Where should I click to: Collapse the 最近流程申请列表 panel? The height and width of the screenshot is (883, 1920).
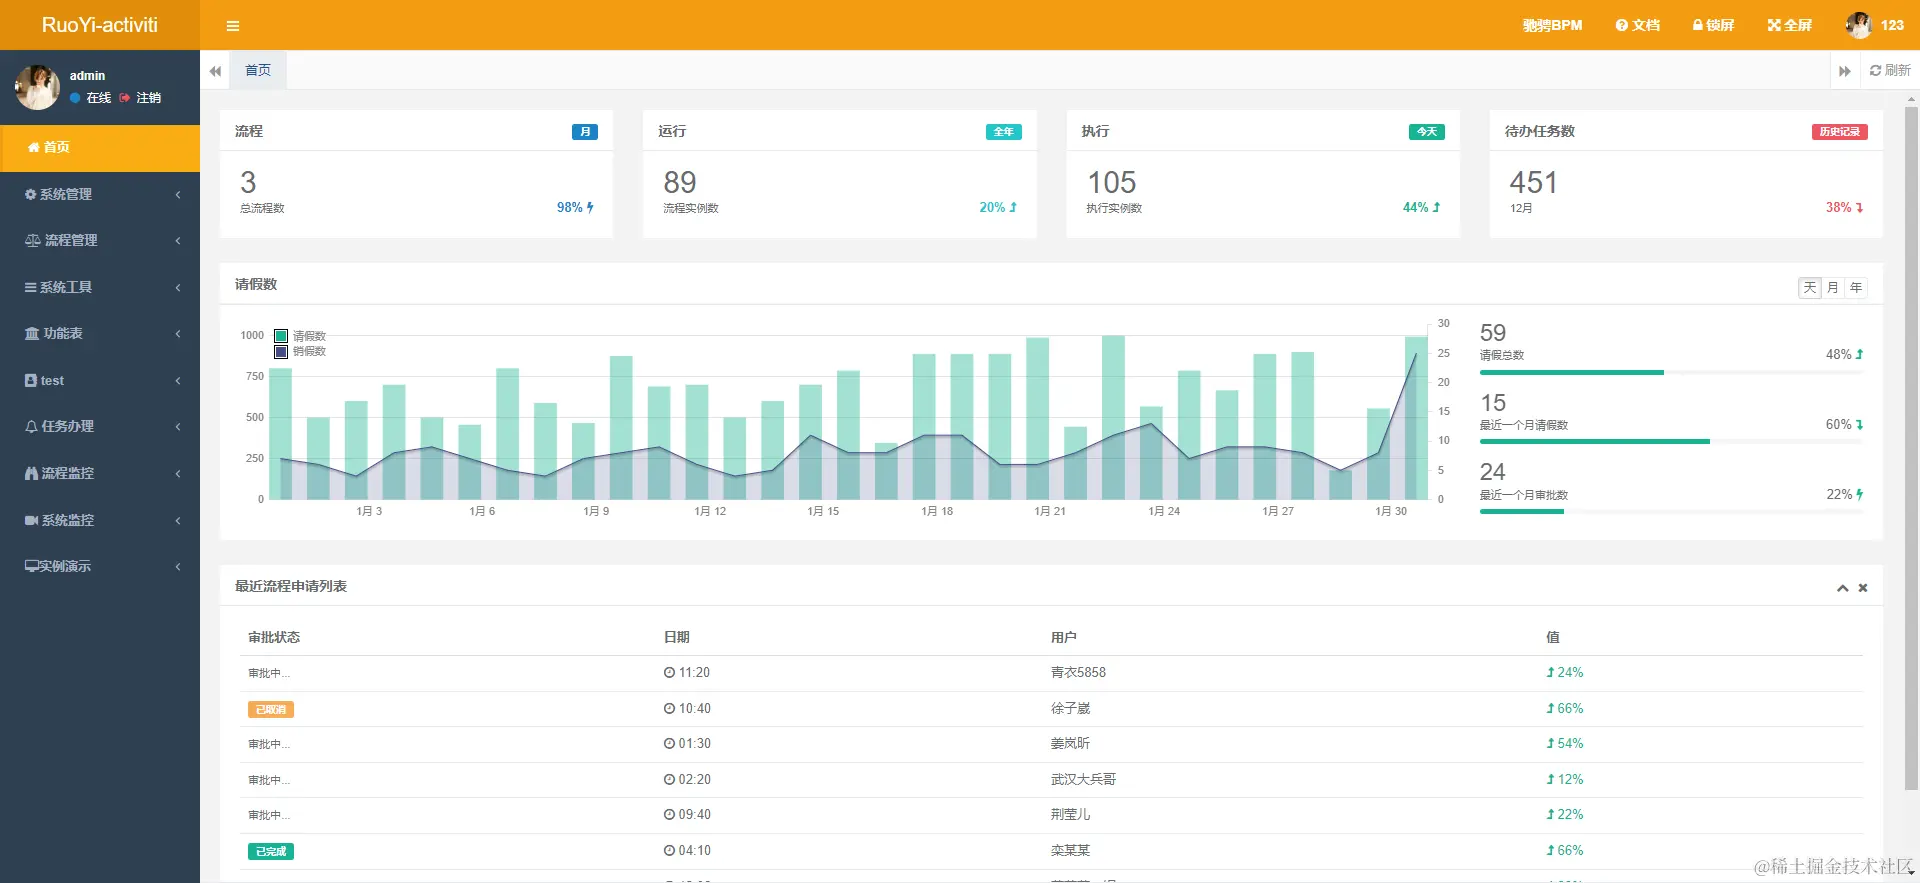coord(1842,588)
